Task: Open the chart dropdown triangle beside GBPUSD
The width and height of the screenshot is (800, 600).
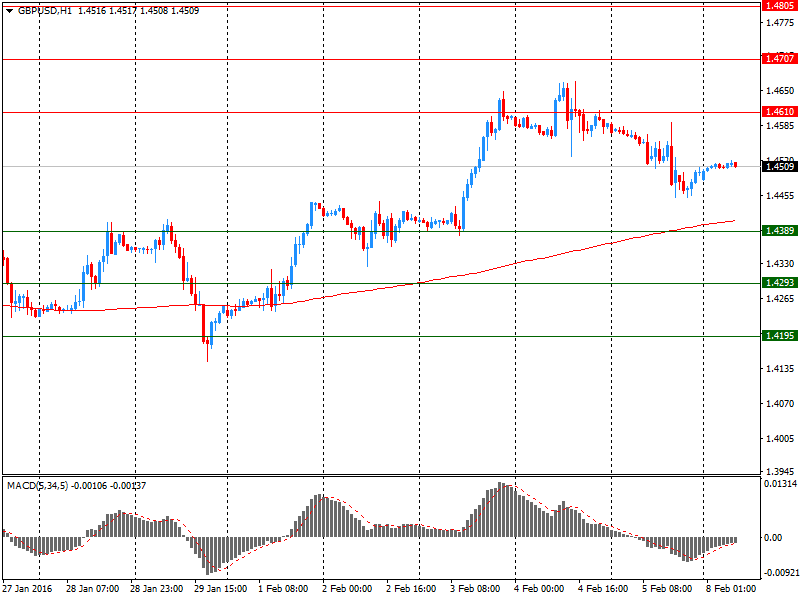Action: coord(9,11)
